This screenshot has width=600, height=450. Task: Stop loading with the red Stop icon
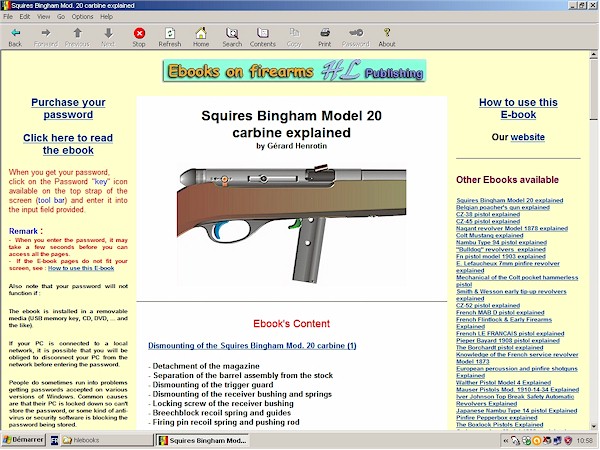(x=139, y=33)
